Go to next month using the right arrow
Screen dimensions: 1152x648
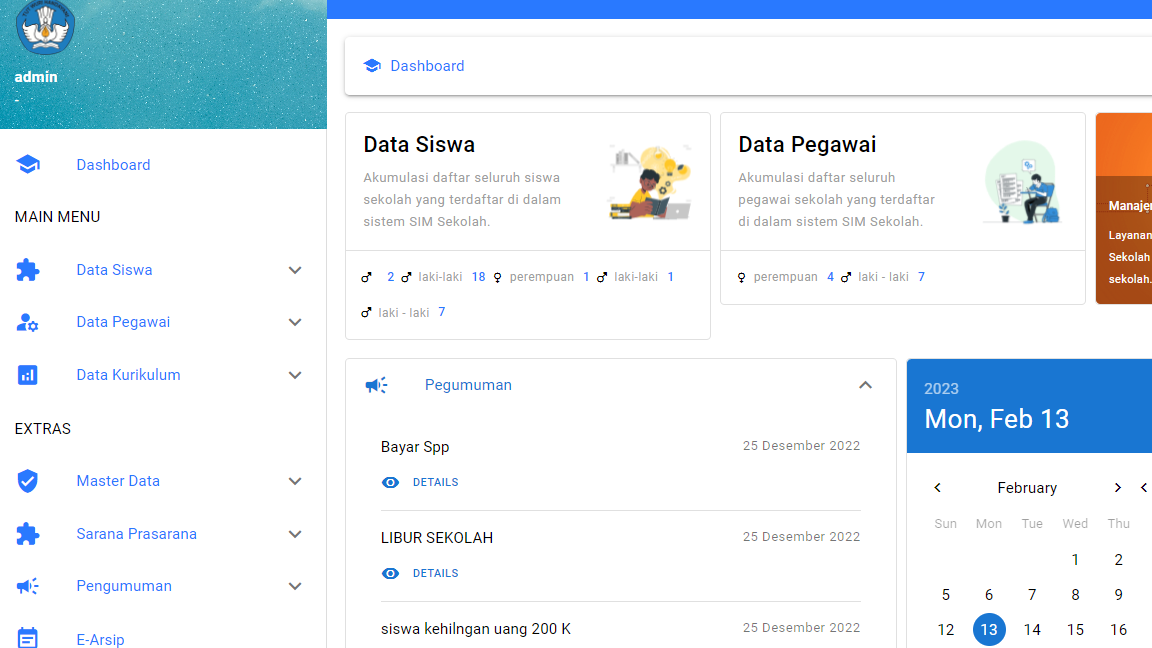1117,487
